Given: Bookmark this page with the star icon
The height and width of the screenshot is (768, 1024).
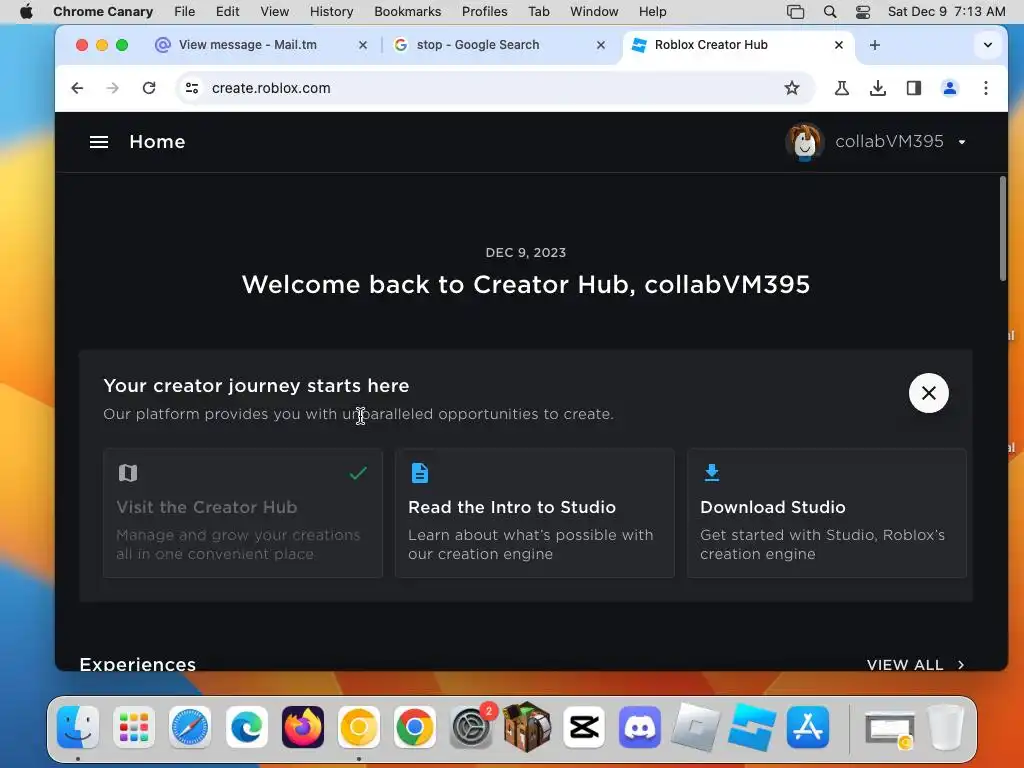Looking at the screenshot, I should 792,88.
